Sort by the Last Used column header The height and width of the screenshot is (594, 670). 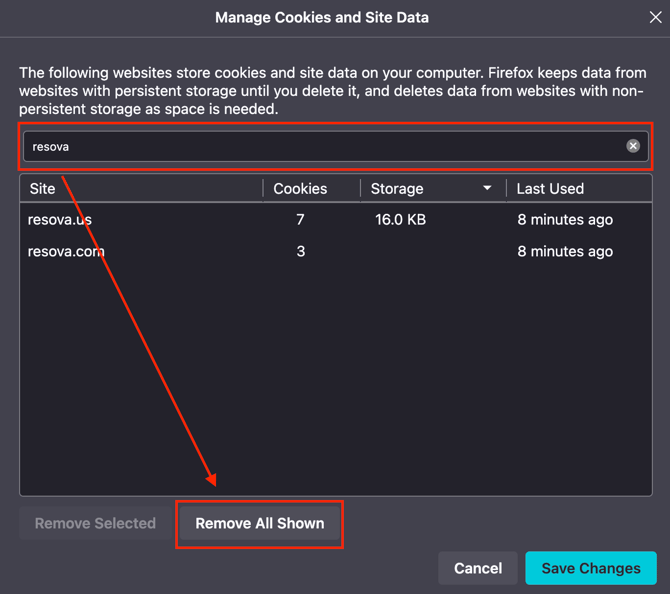(579, 188)
